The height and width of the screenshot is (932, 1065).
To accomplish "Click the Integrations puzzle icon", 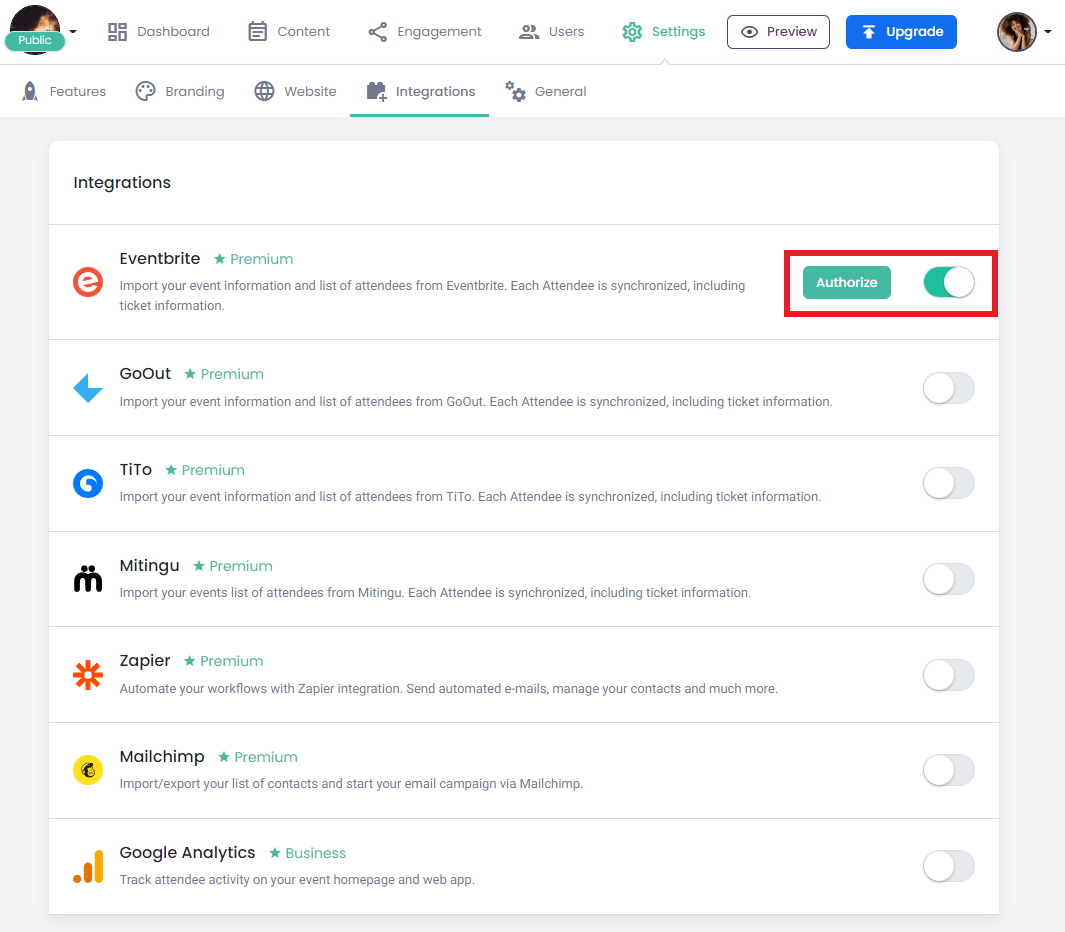I will coord(376,91).
